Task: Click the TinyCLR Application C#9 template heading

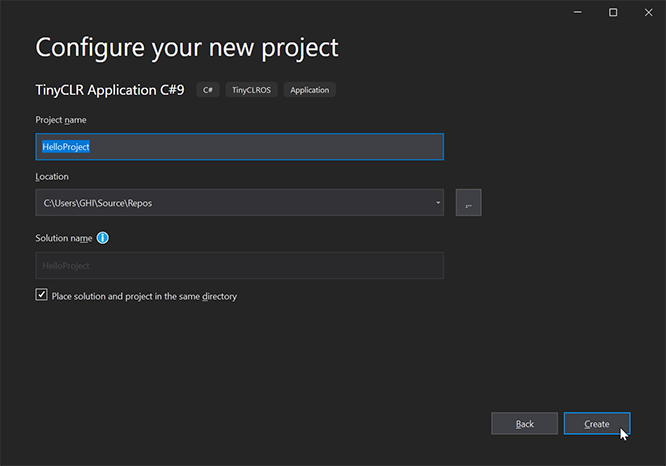Action: pos(110,90)
